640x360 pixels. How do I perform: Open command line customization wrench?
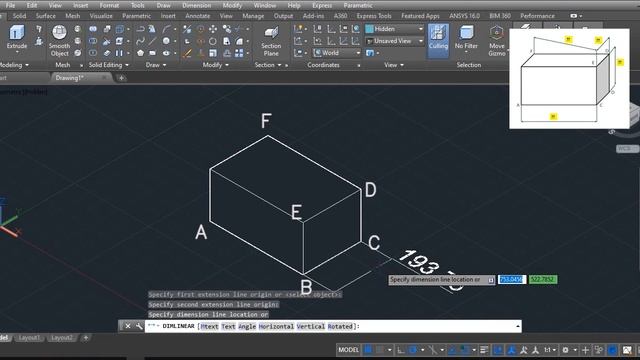[x=139, y=326]
